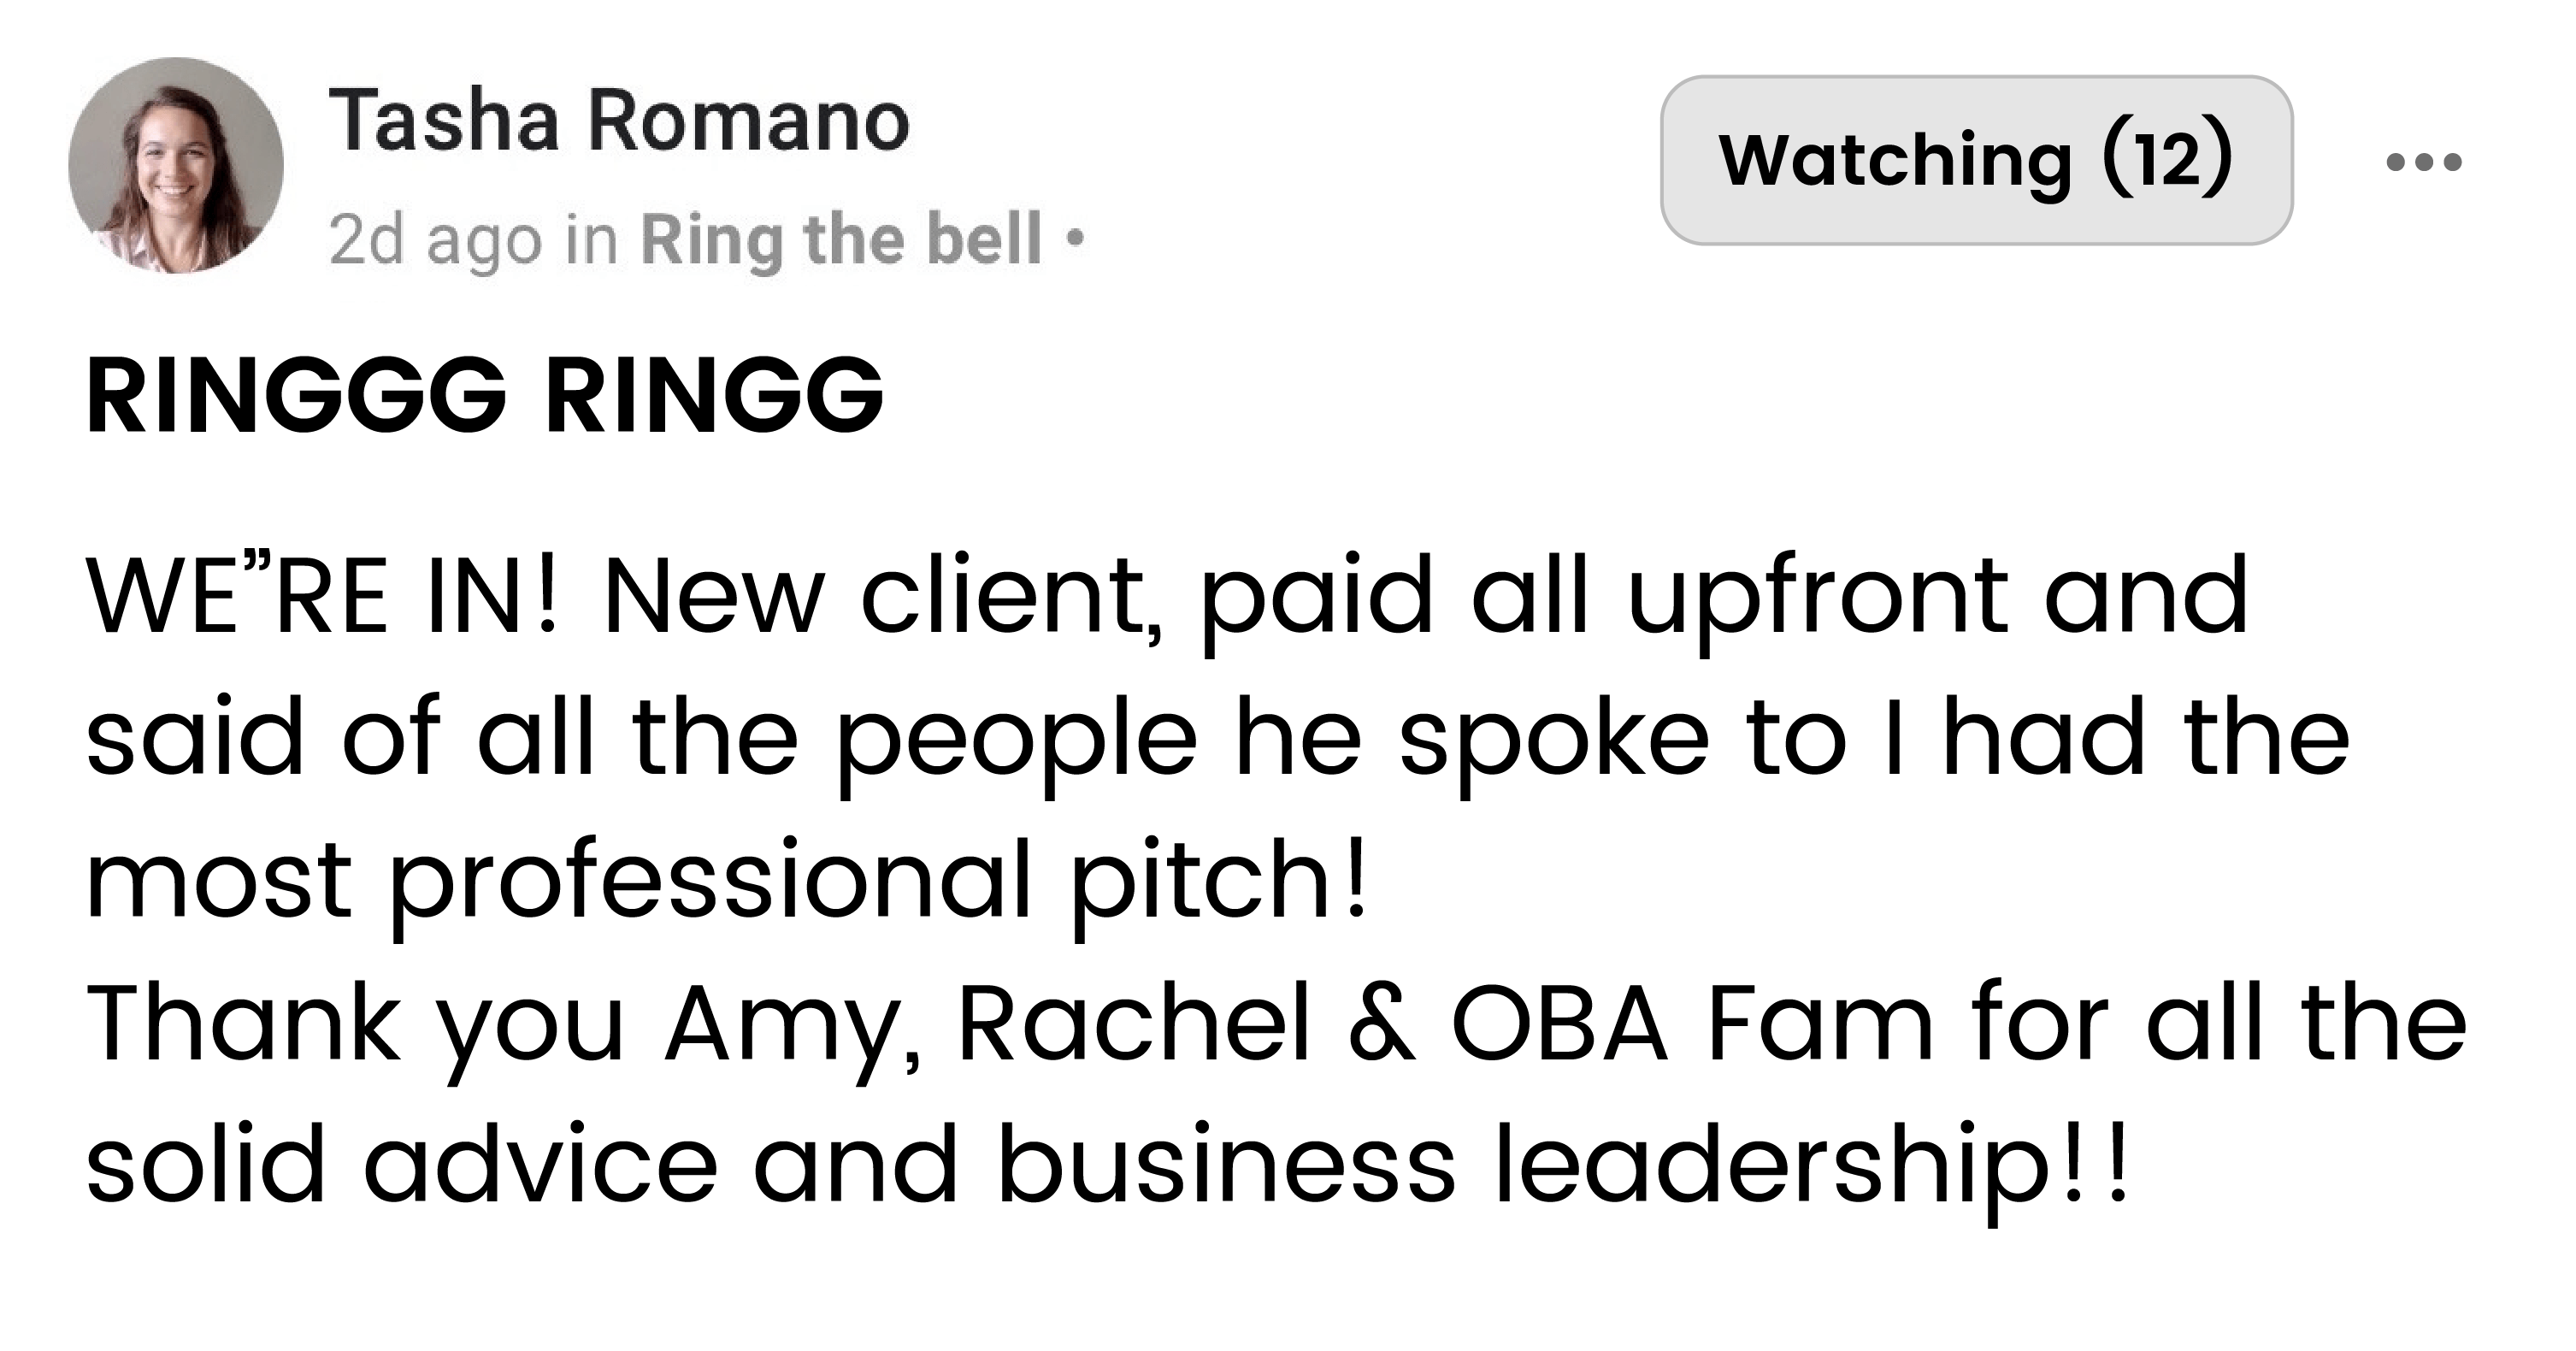Click the dot after Ring the bell
This screenshot has width=2576, height=1351.
[x=1075, y=240]
